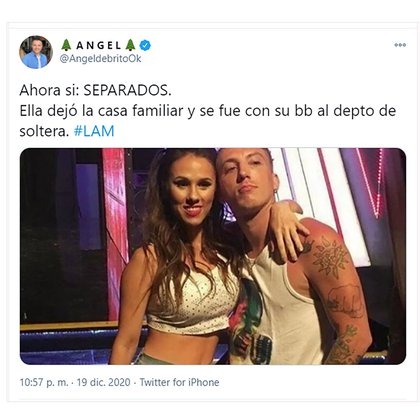Open the Twitter for iPhone source link
This screenshot has height=420, width=420.
(179, 382)
